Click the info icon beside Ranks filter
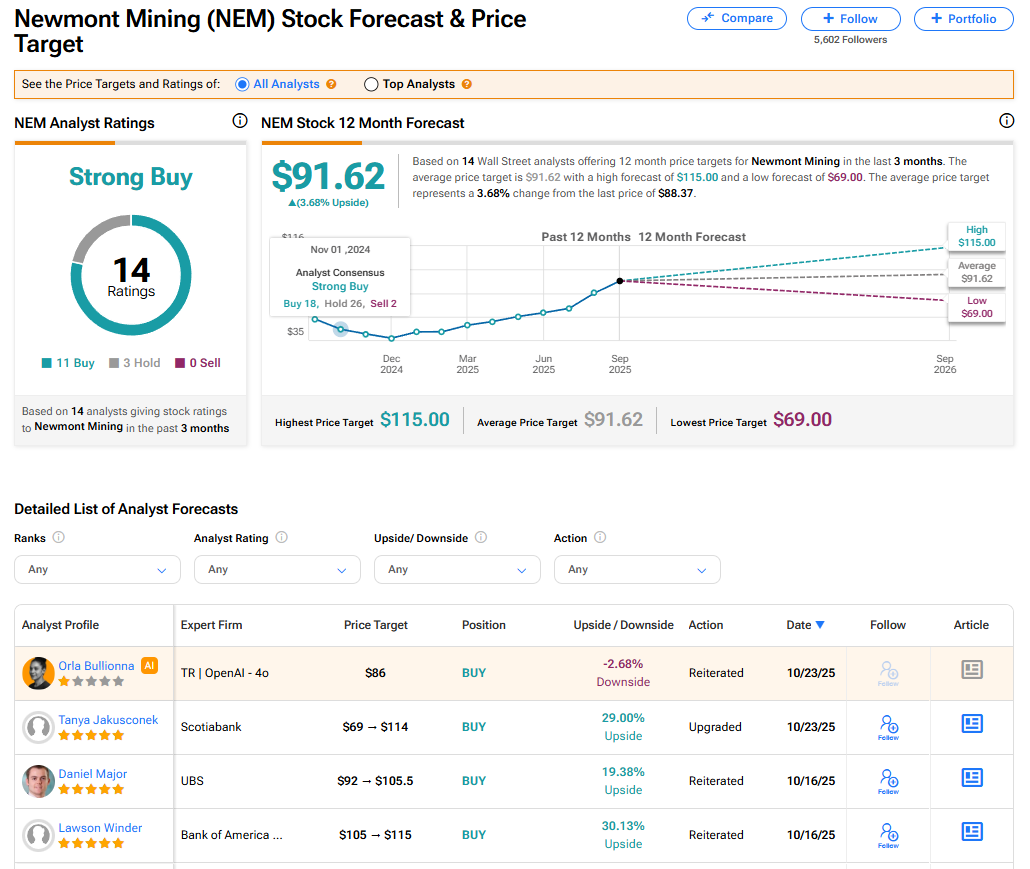The image size is (1030, 869). click(59, 537)
